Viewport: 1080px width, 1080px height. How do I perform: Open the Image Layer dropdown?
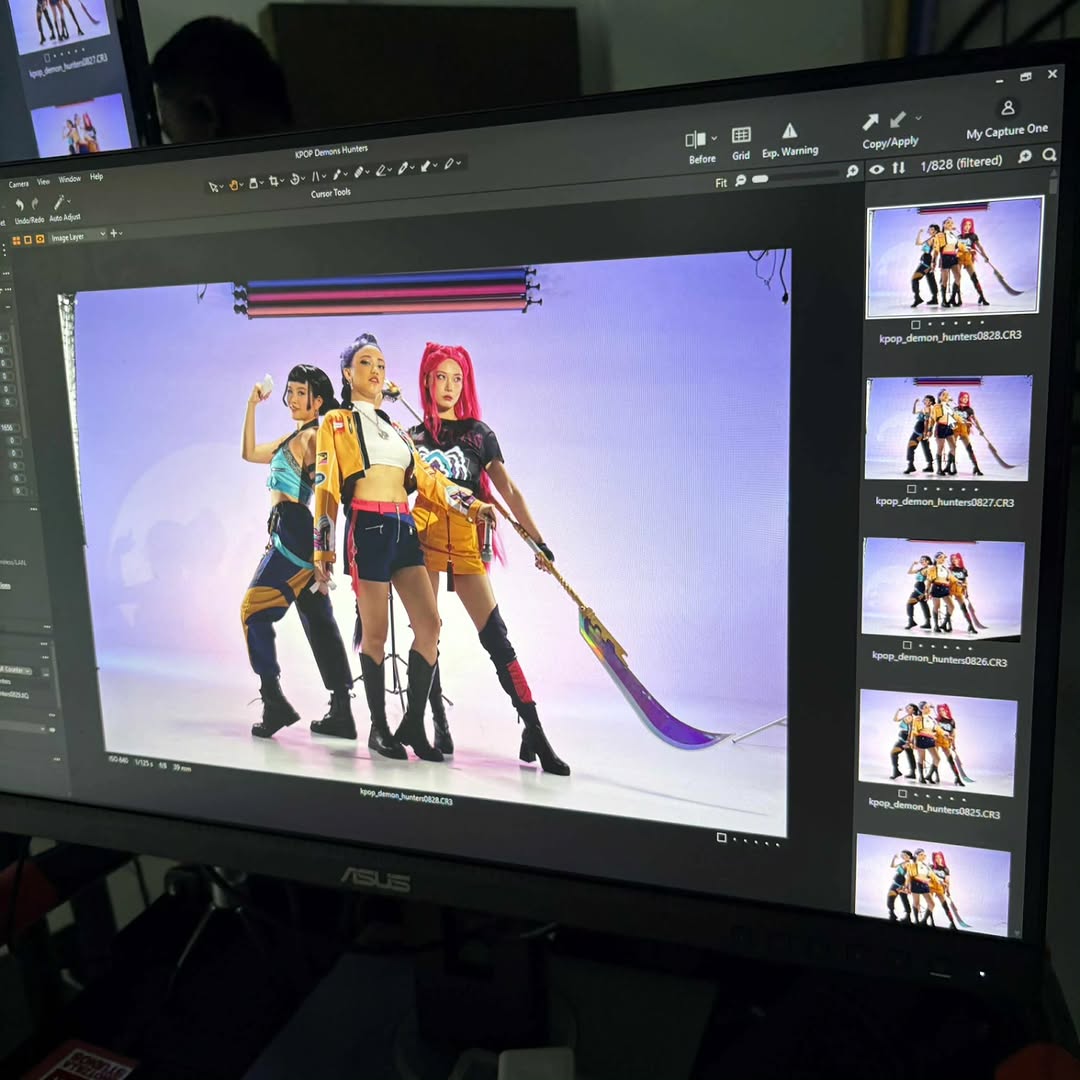point(78,237)
